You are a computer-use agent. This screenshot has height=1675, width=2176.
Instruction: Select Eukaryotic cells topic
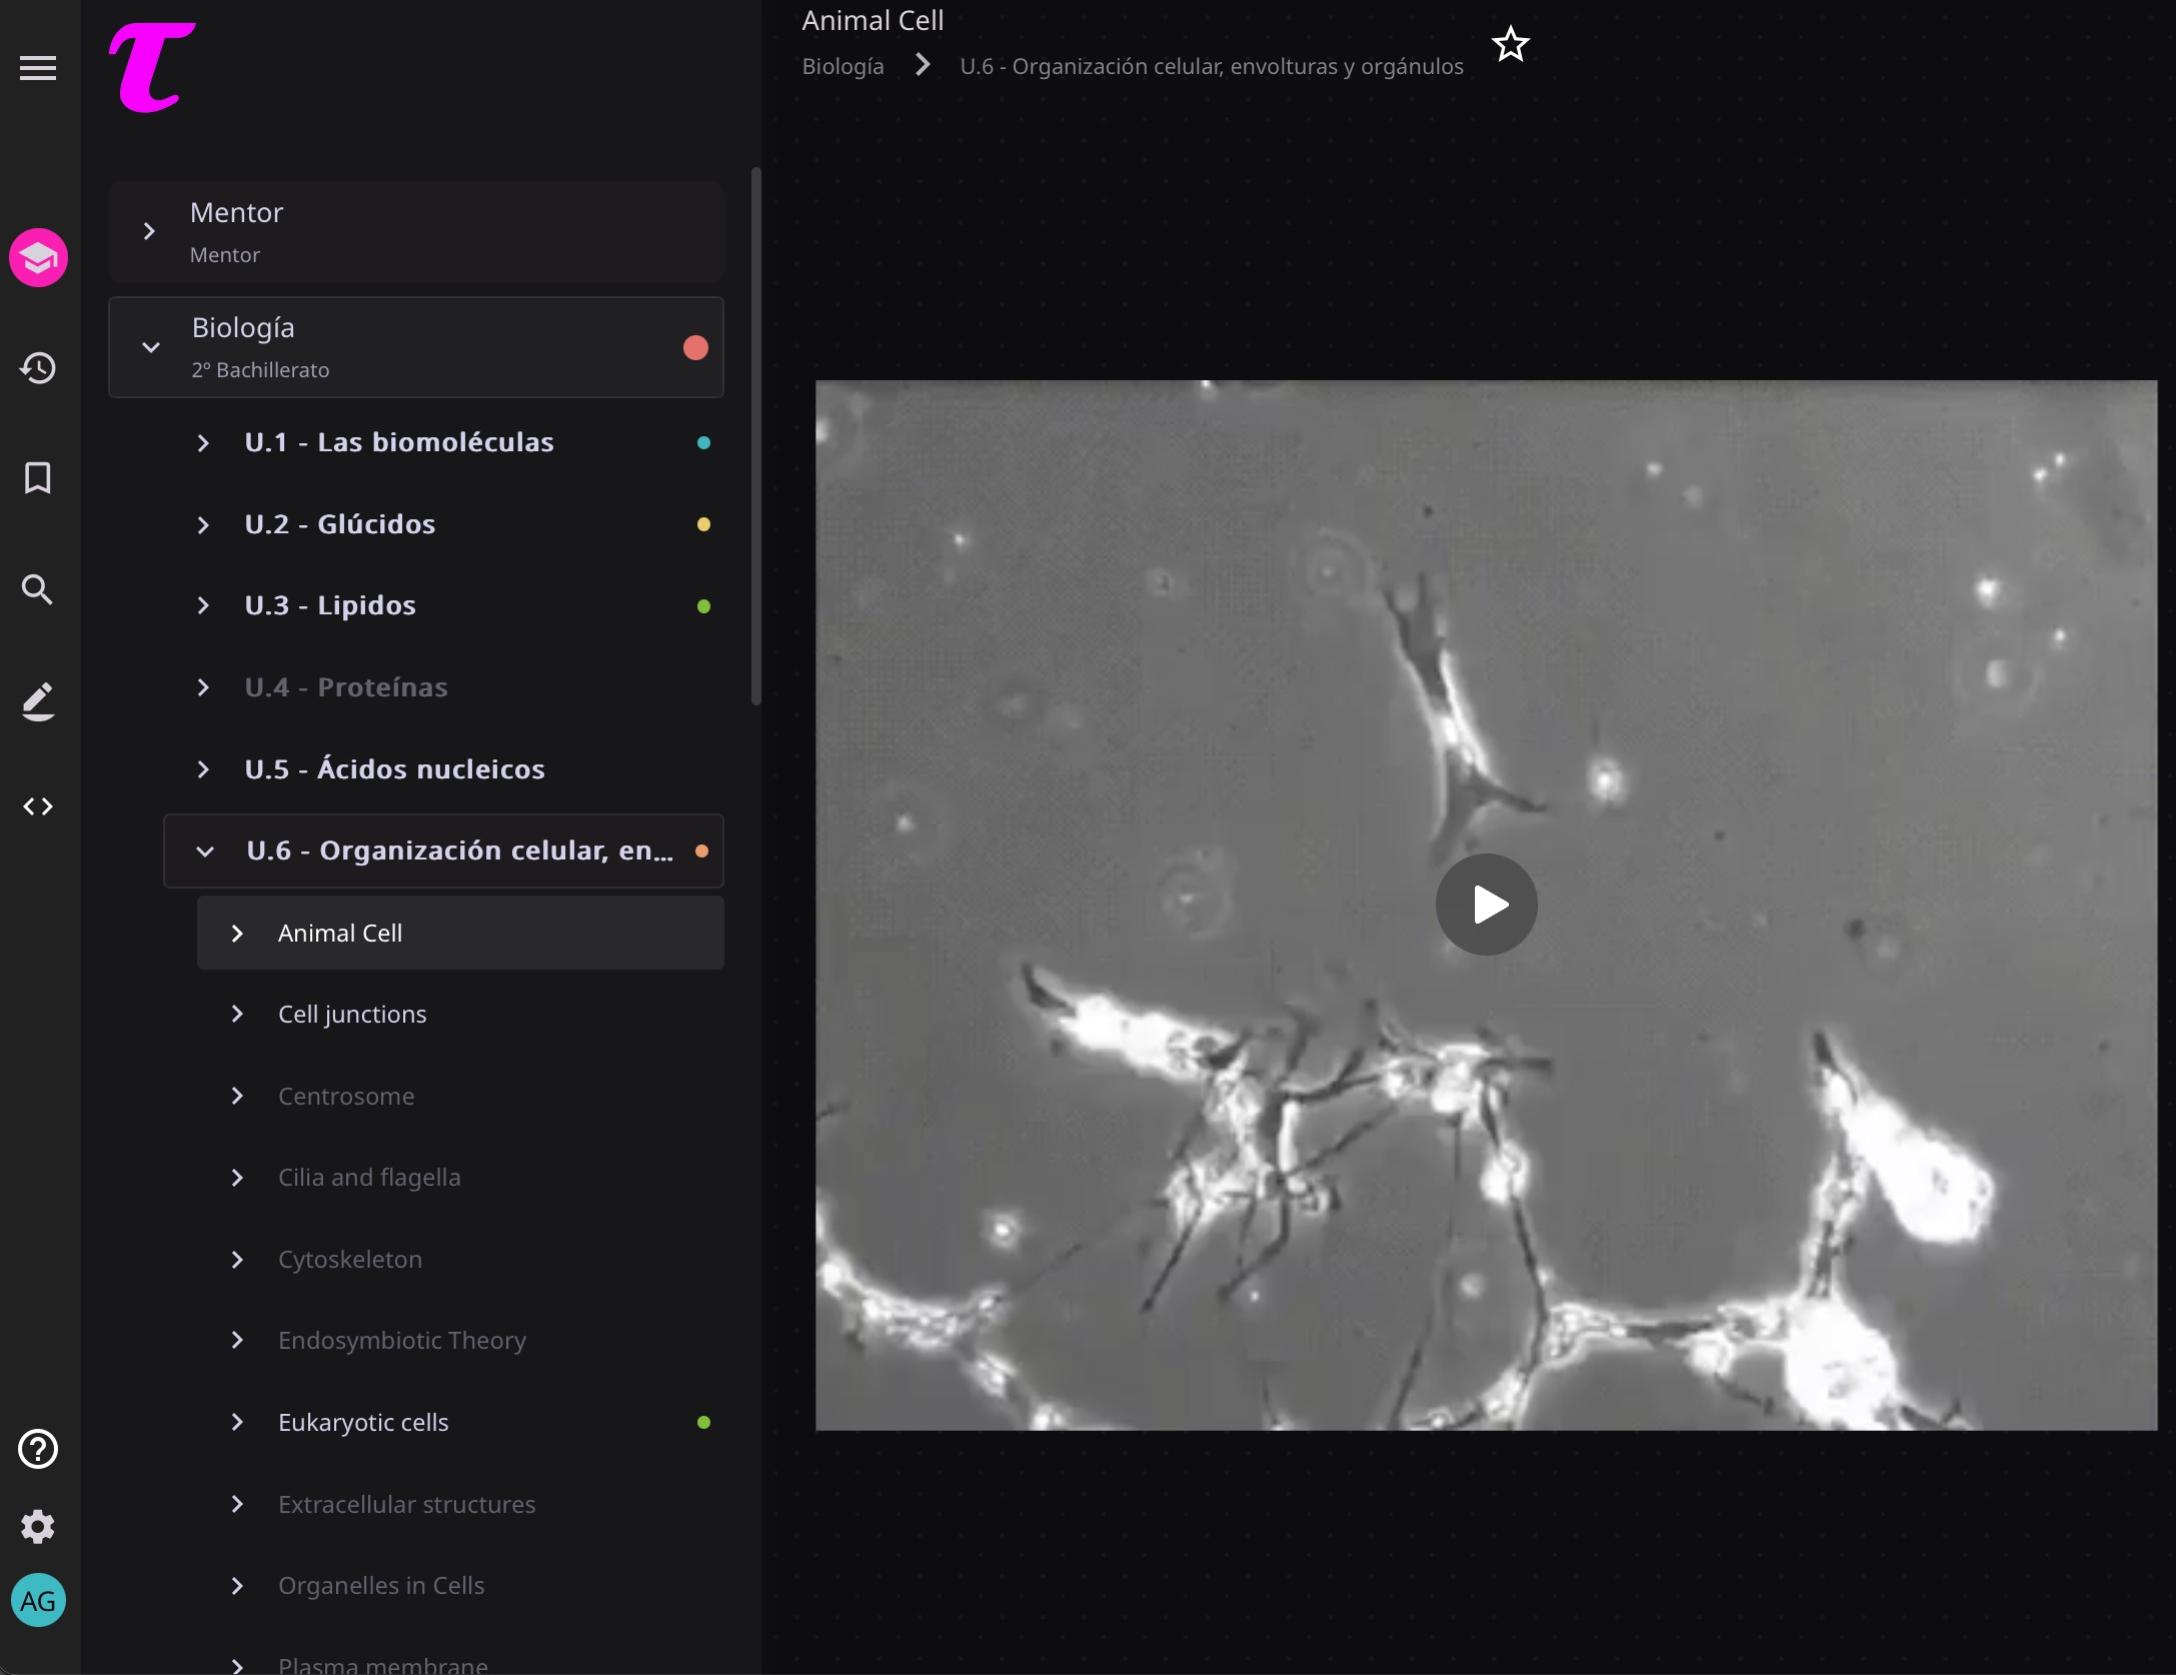tap(363, 1422)
